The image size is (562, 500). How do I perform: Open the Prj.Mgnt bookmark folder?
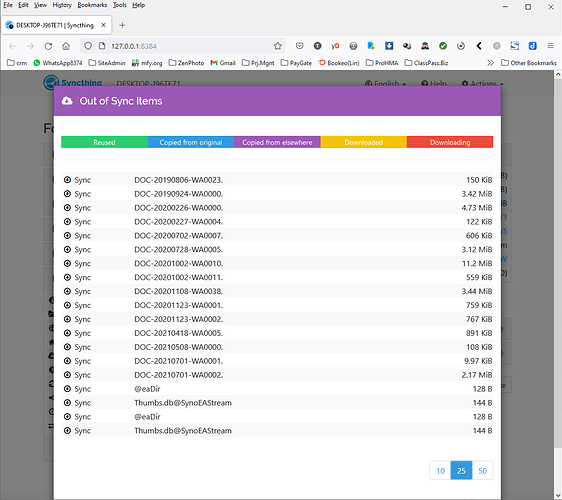pos(258,63)
